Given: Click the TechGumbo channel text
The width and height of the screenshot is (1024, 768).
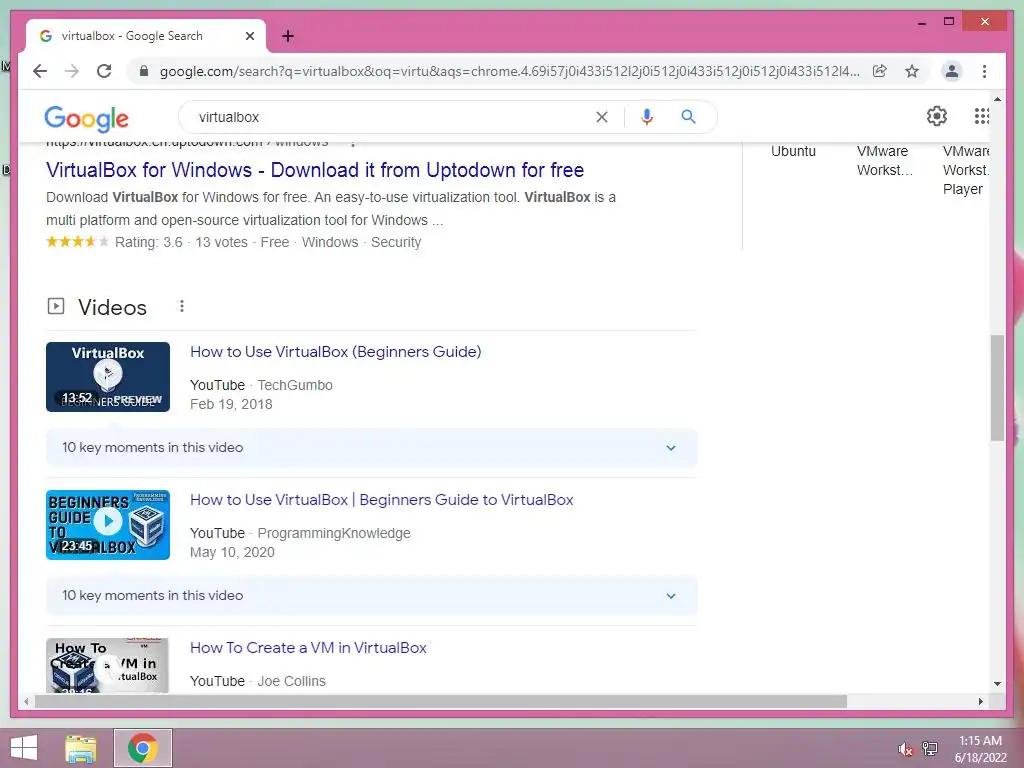Looking at the screenshot, I should click(x=295, y=385).
